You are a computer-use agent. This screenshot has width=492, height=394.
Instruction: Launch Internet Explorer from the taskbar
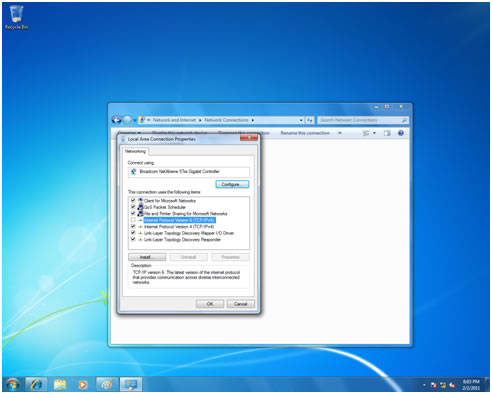click(36, 385)
